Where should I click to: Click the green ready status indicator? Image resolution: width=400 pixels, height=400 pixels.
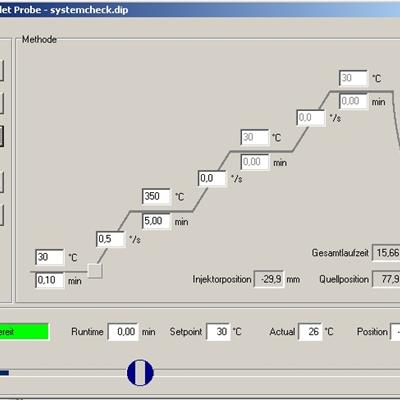click(24, 332)
